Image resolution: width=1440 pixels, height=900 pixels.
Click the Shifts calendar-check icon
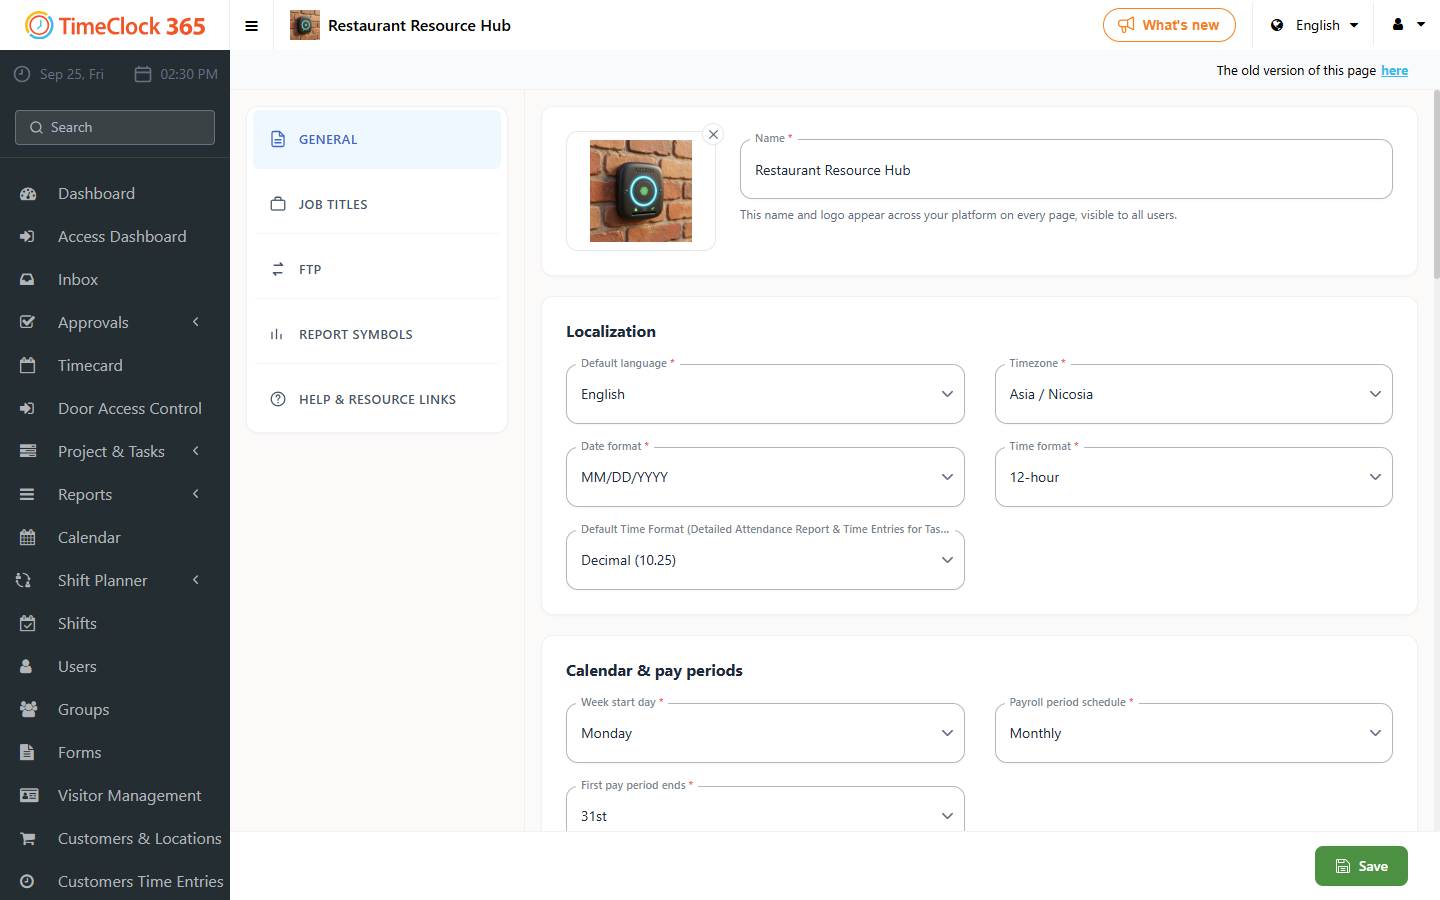point(28,624)
